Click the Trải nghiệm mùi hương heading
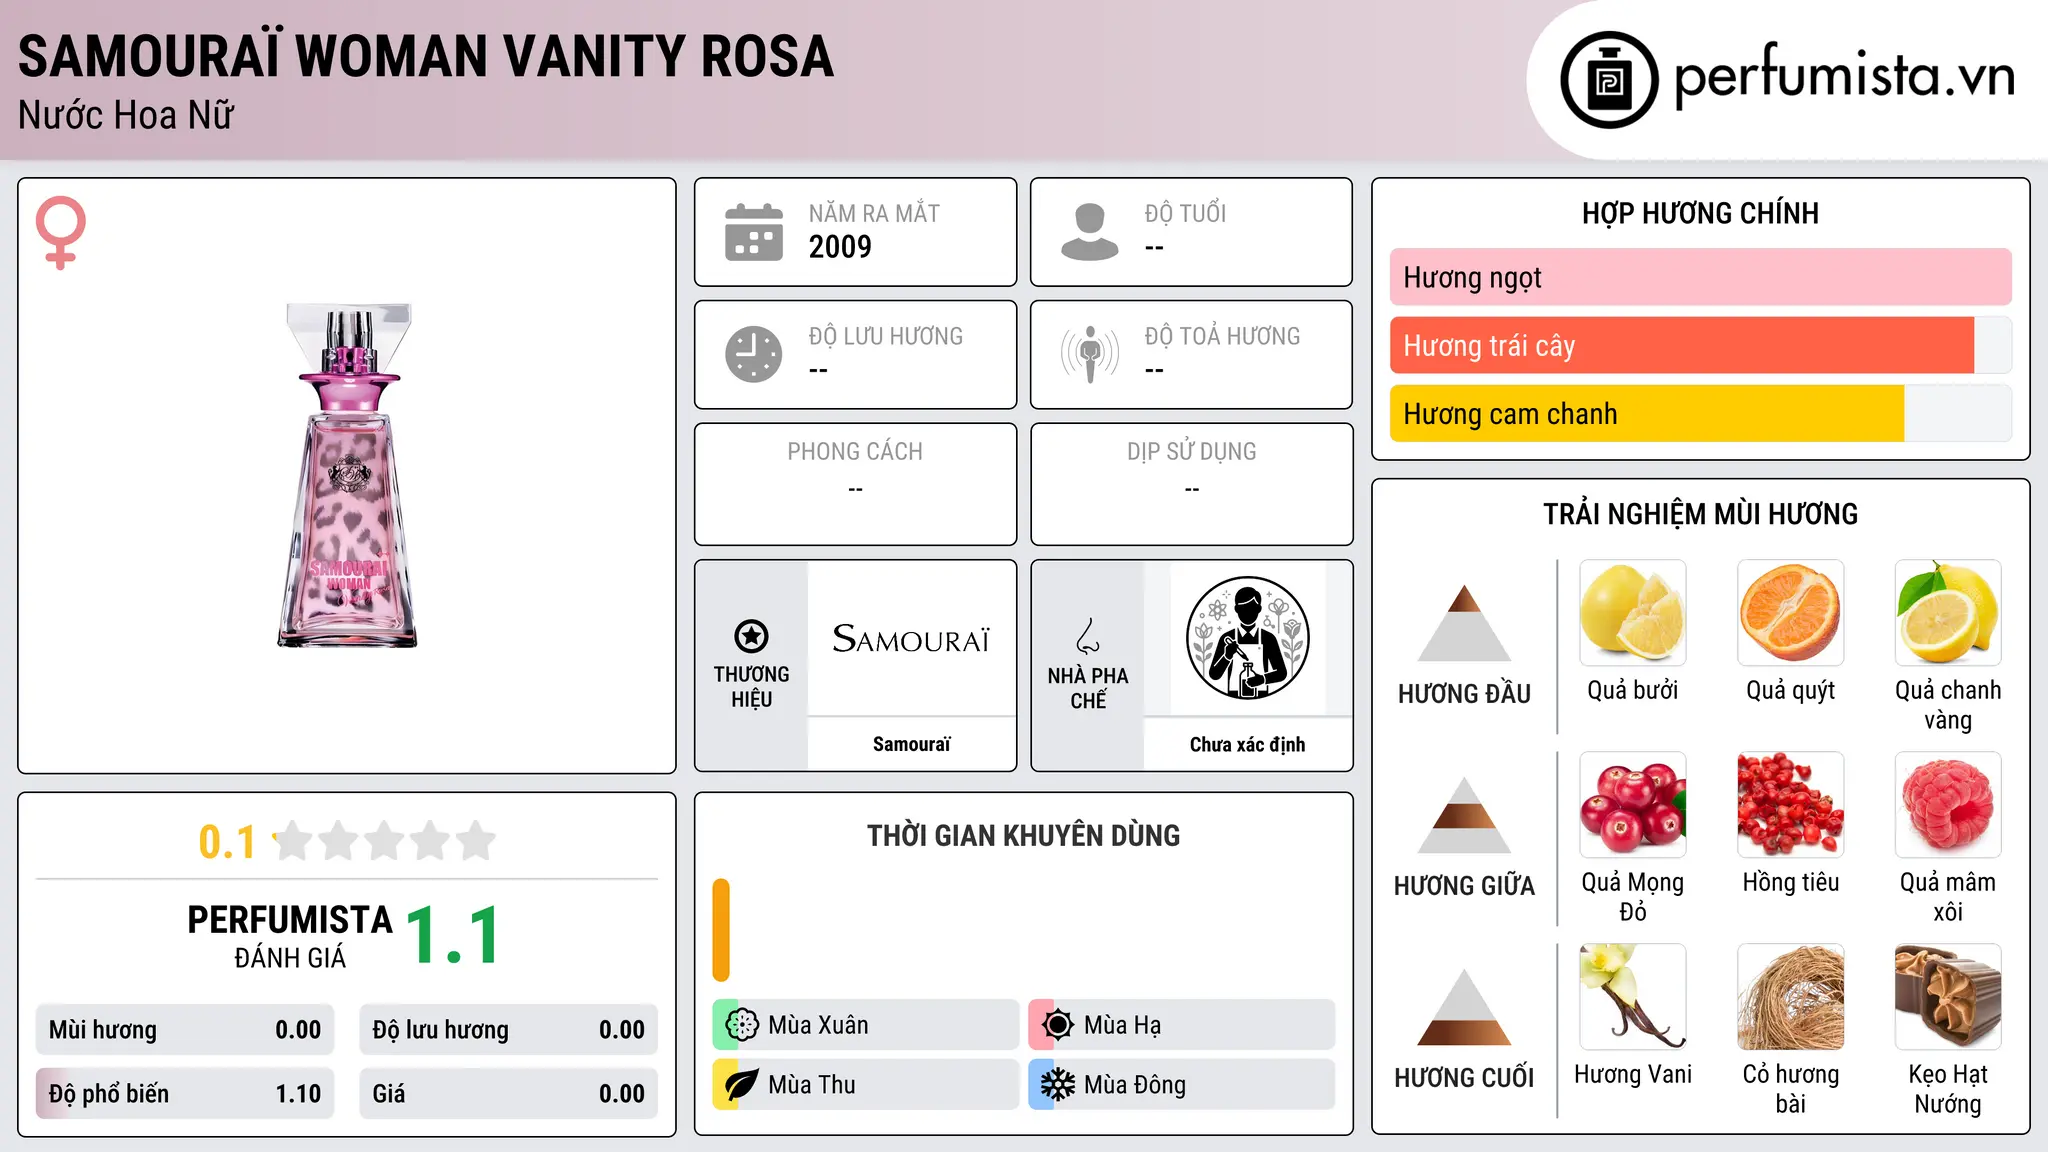The width and height of the screenshot is (2048, 1152). pyautogui.click(x=1700, y=514)
